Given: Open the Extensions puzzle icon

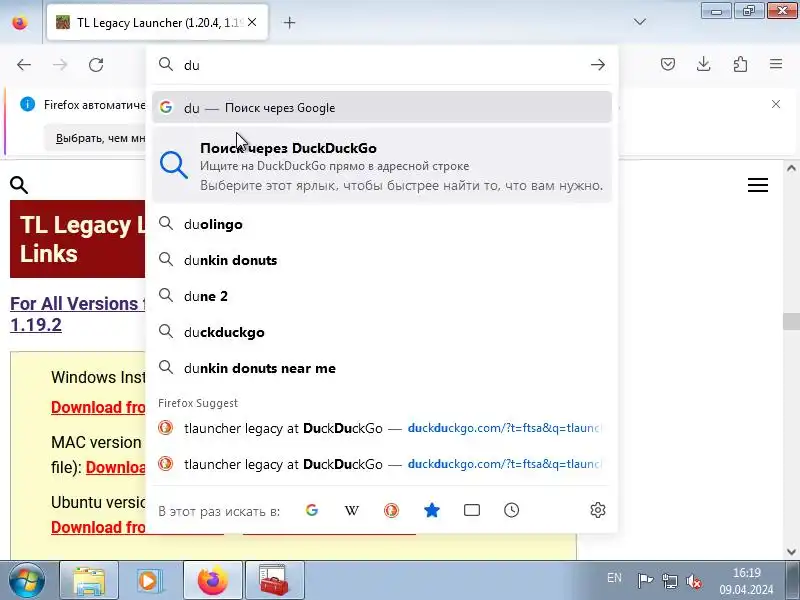Looking at the screenshot, I should click(740, 64).
